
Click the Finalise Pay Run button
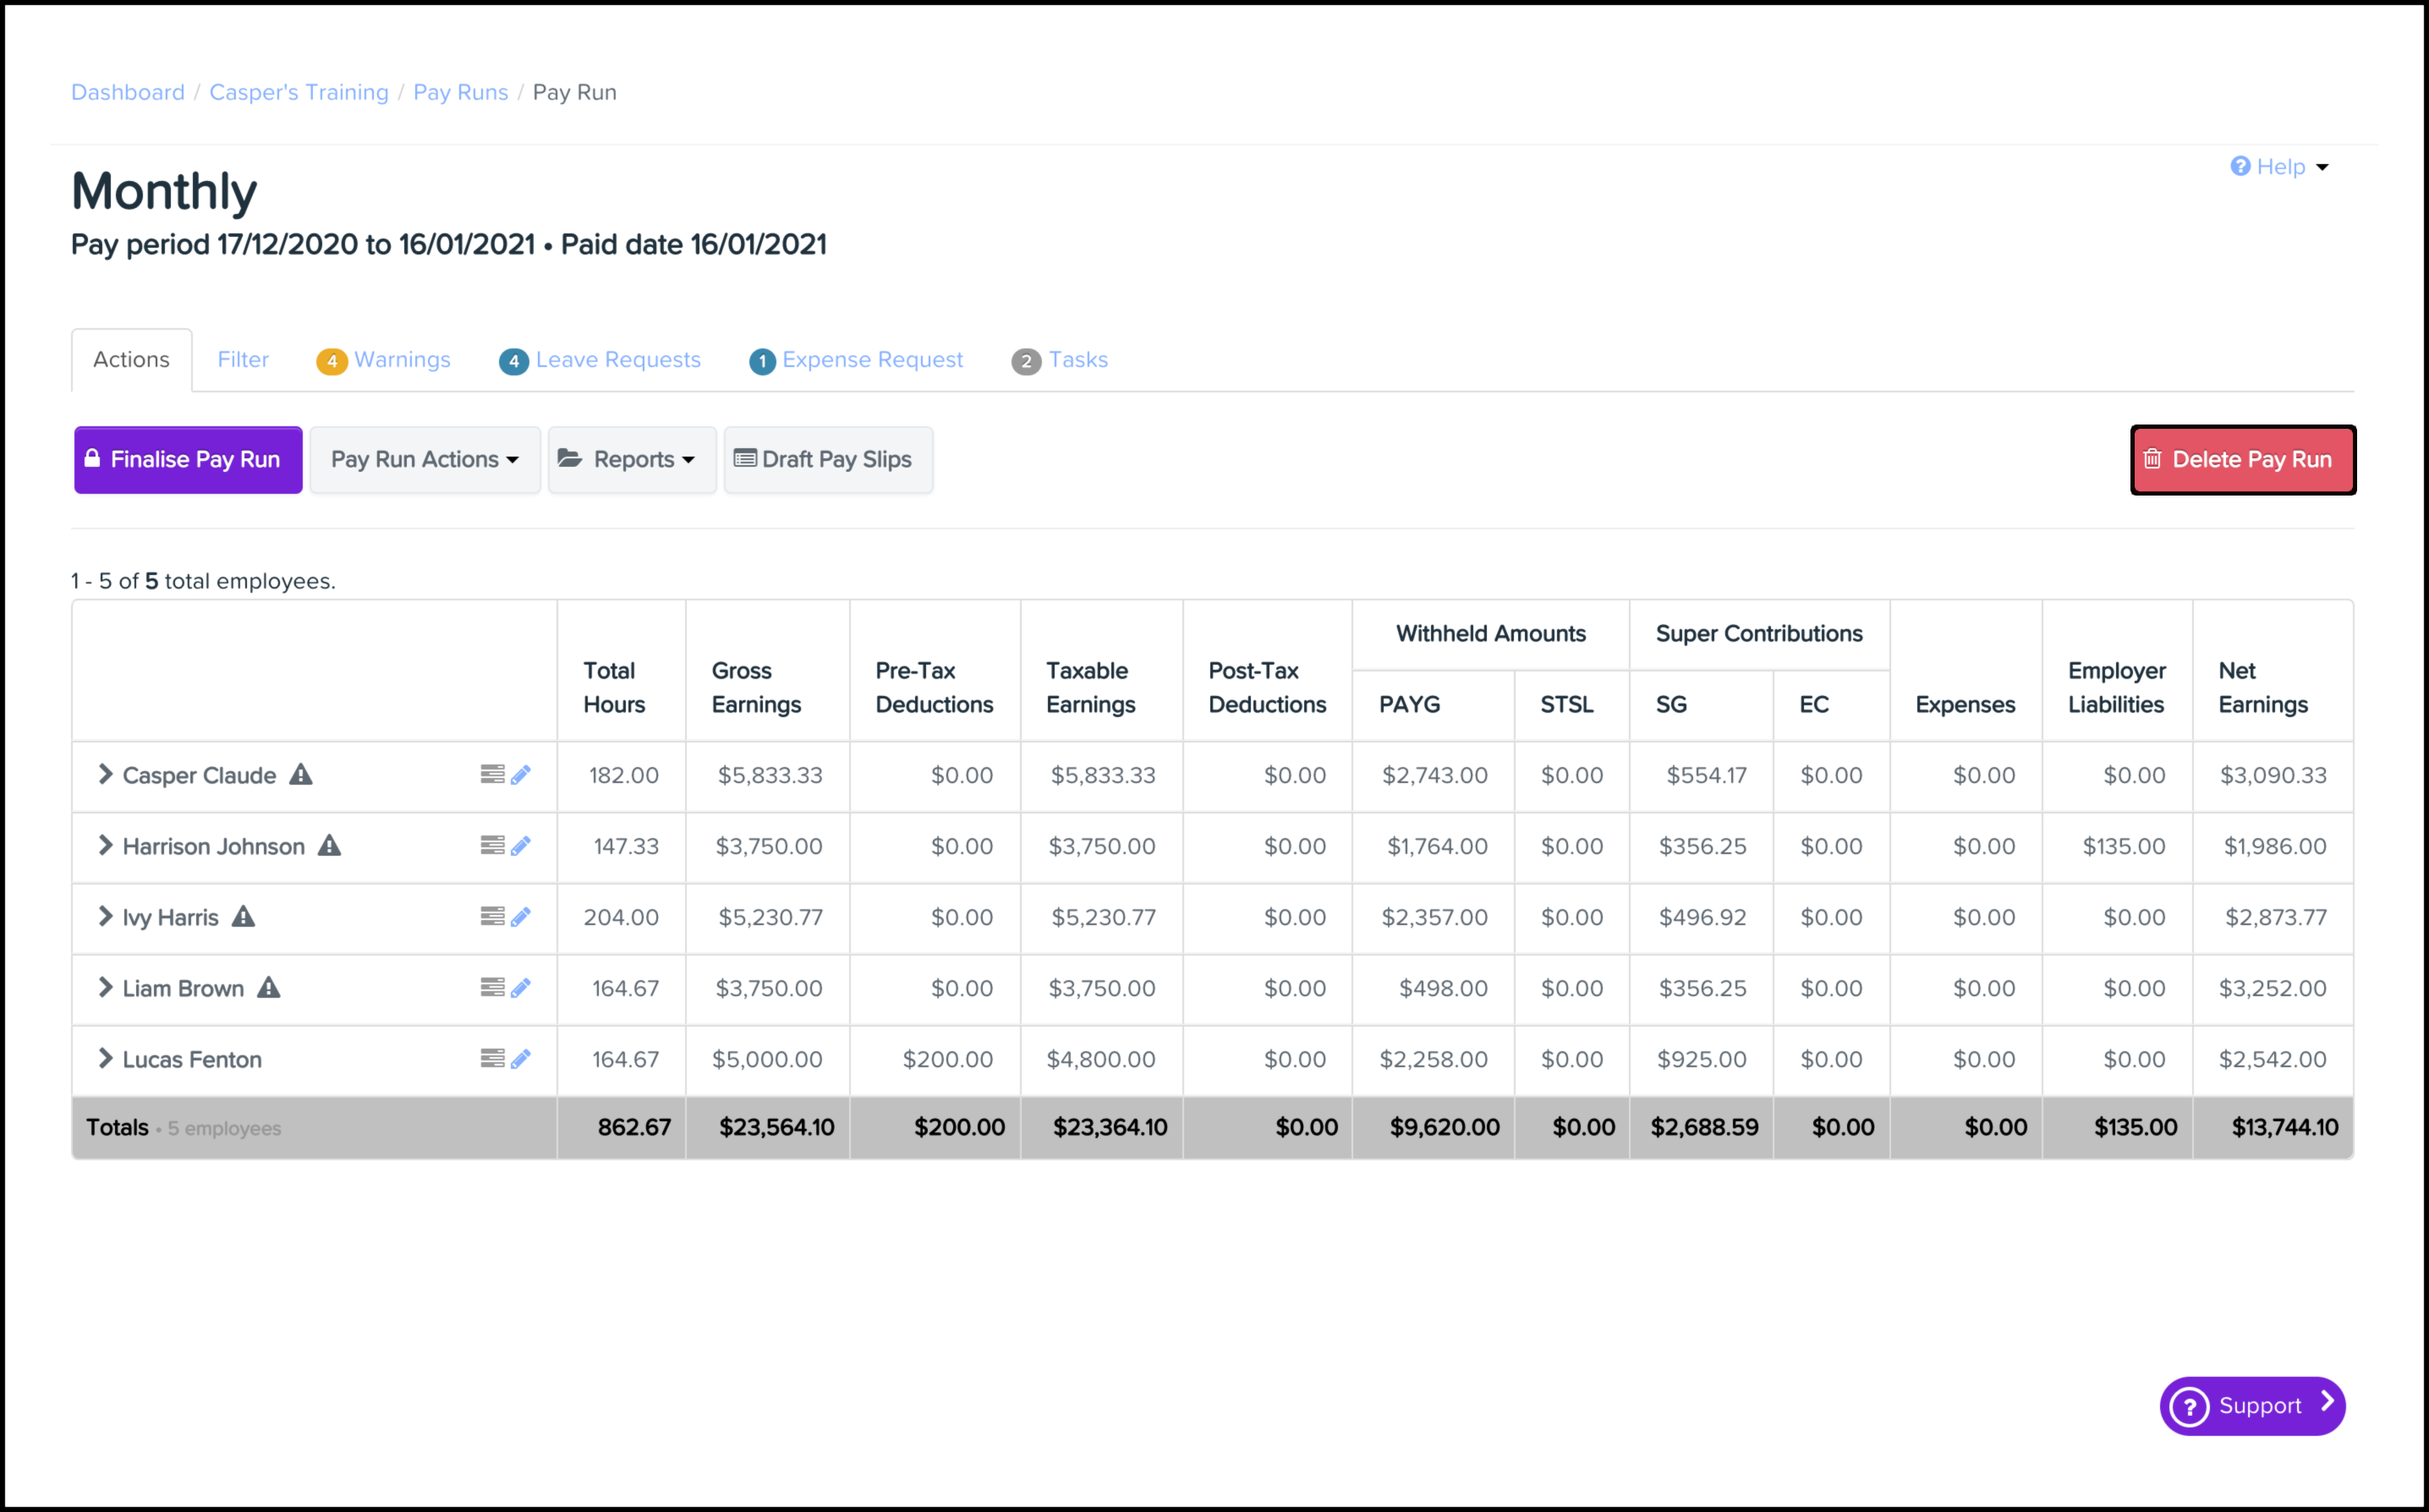point(188,460)
